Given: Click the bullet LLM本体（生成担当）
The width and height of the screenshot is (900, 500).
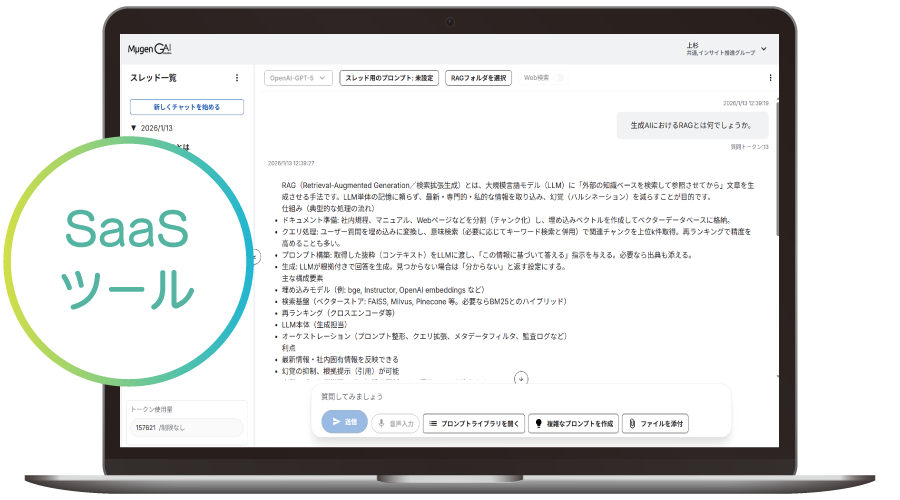Looking at the screenshot, I should 315,325.
